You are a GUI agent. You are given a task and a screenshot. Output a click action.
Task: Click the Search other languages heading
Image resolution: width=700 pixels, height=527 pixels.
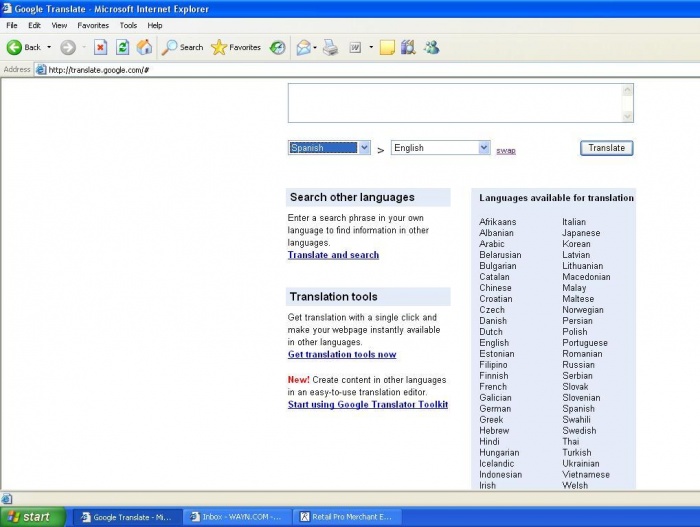[352, 197]
